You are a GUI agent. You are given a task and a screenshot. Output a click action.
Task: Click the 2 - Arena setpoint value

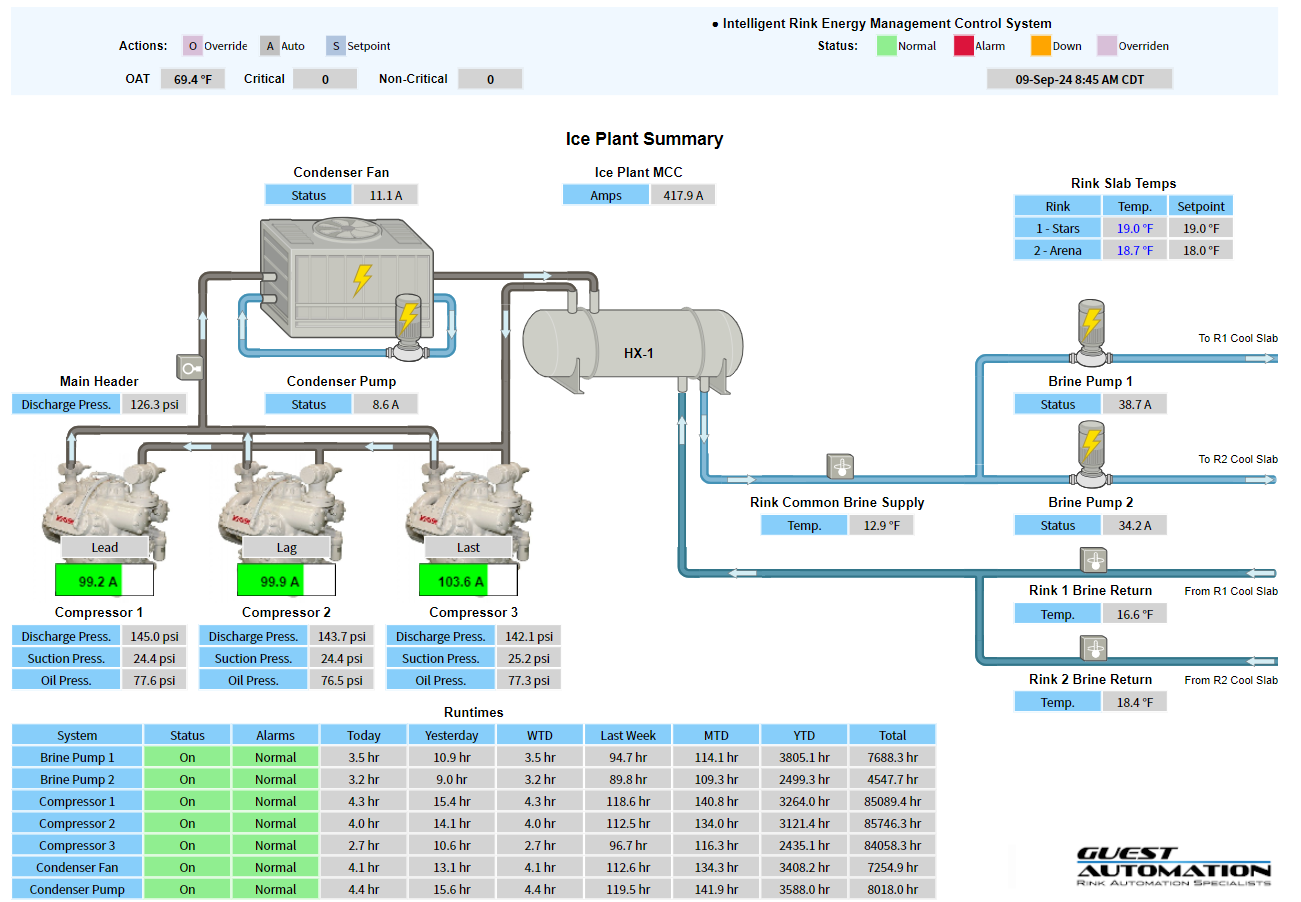click(x=1200, y=250)
